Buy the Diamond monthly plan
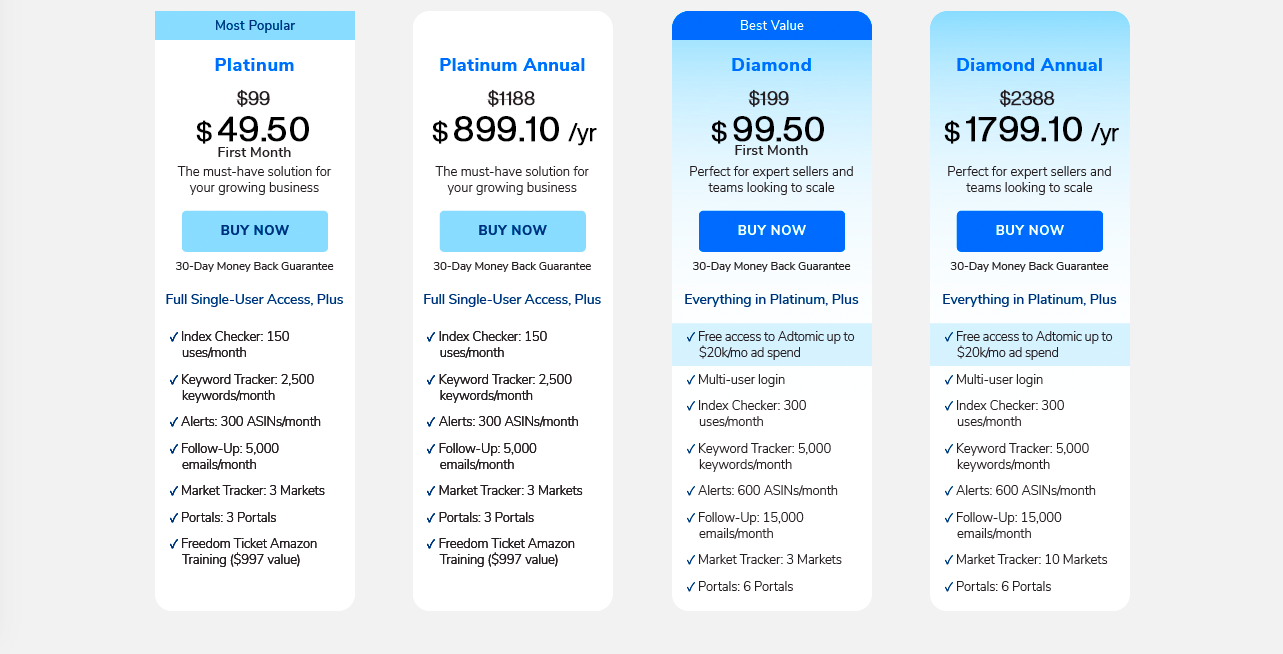This screenshot has height=654, width=1283. click(x=771, y=231)
